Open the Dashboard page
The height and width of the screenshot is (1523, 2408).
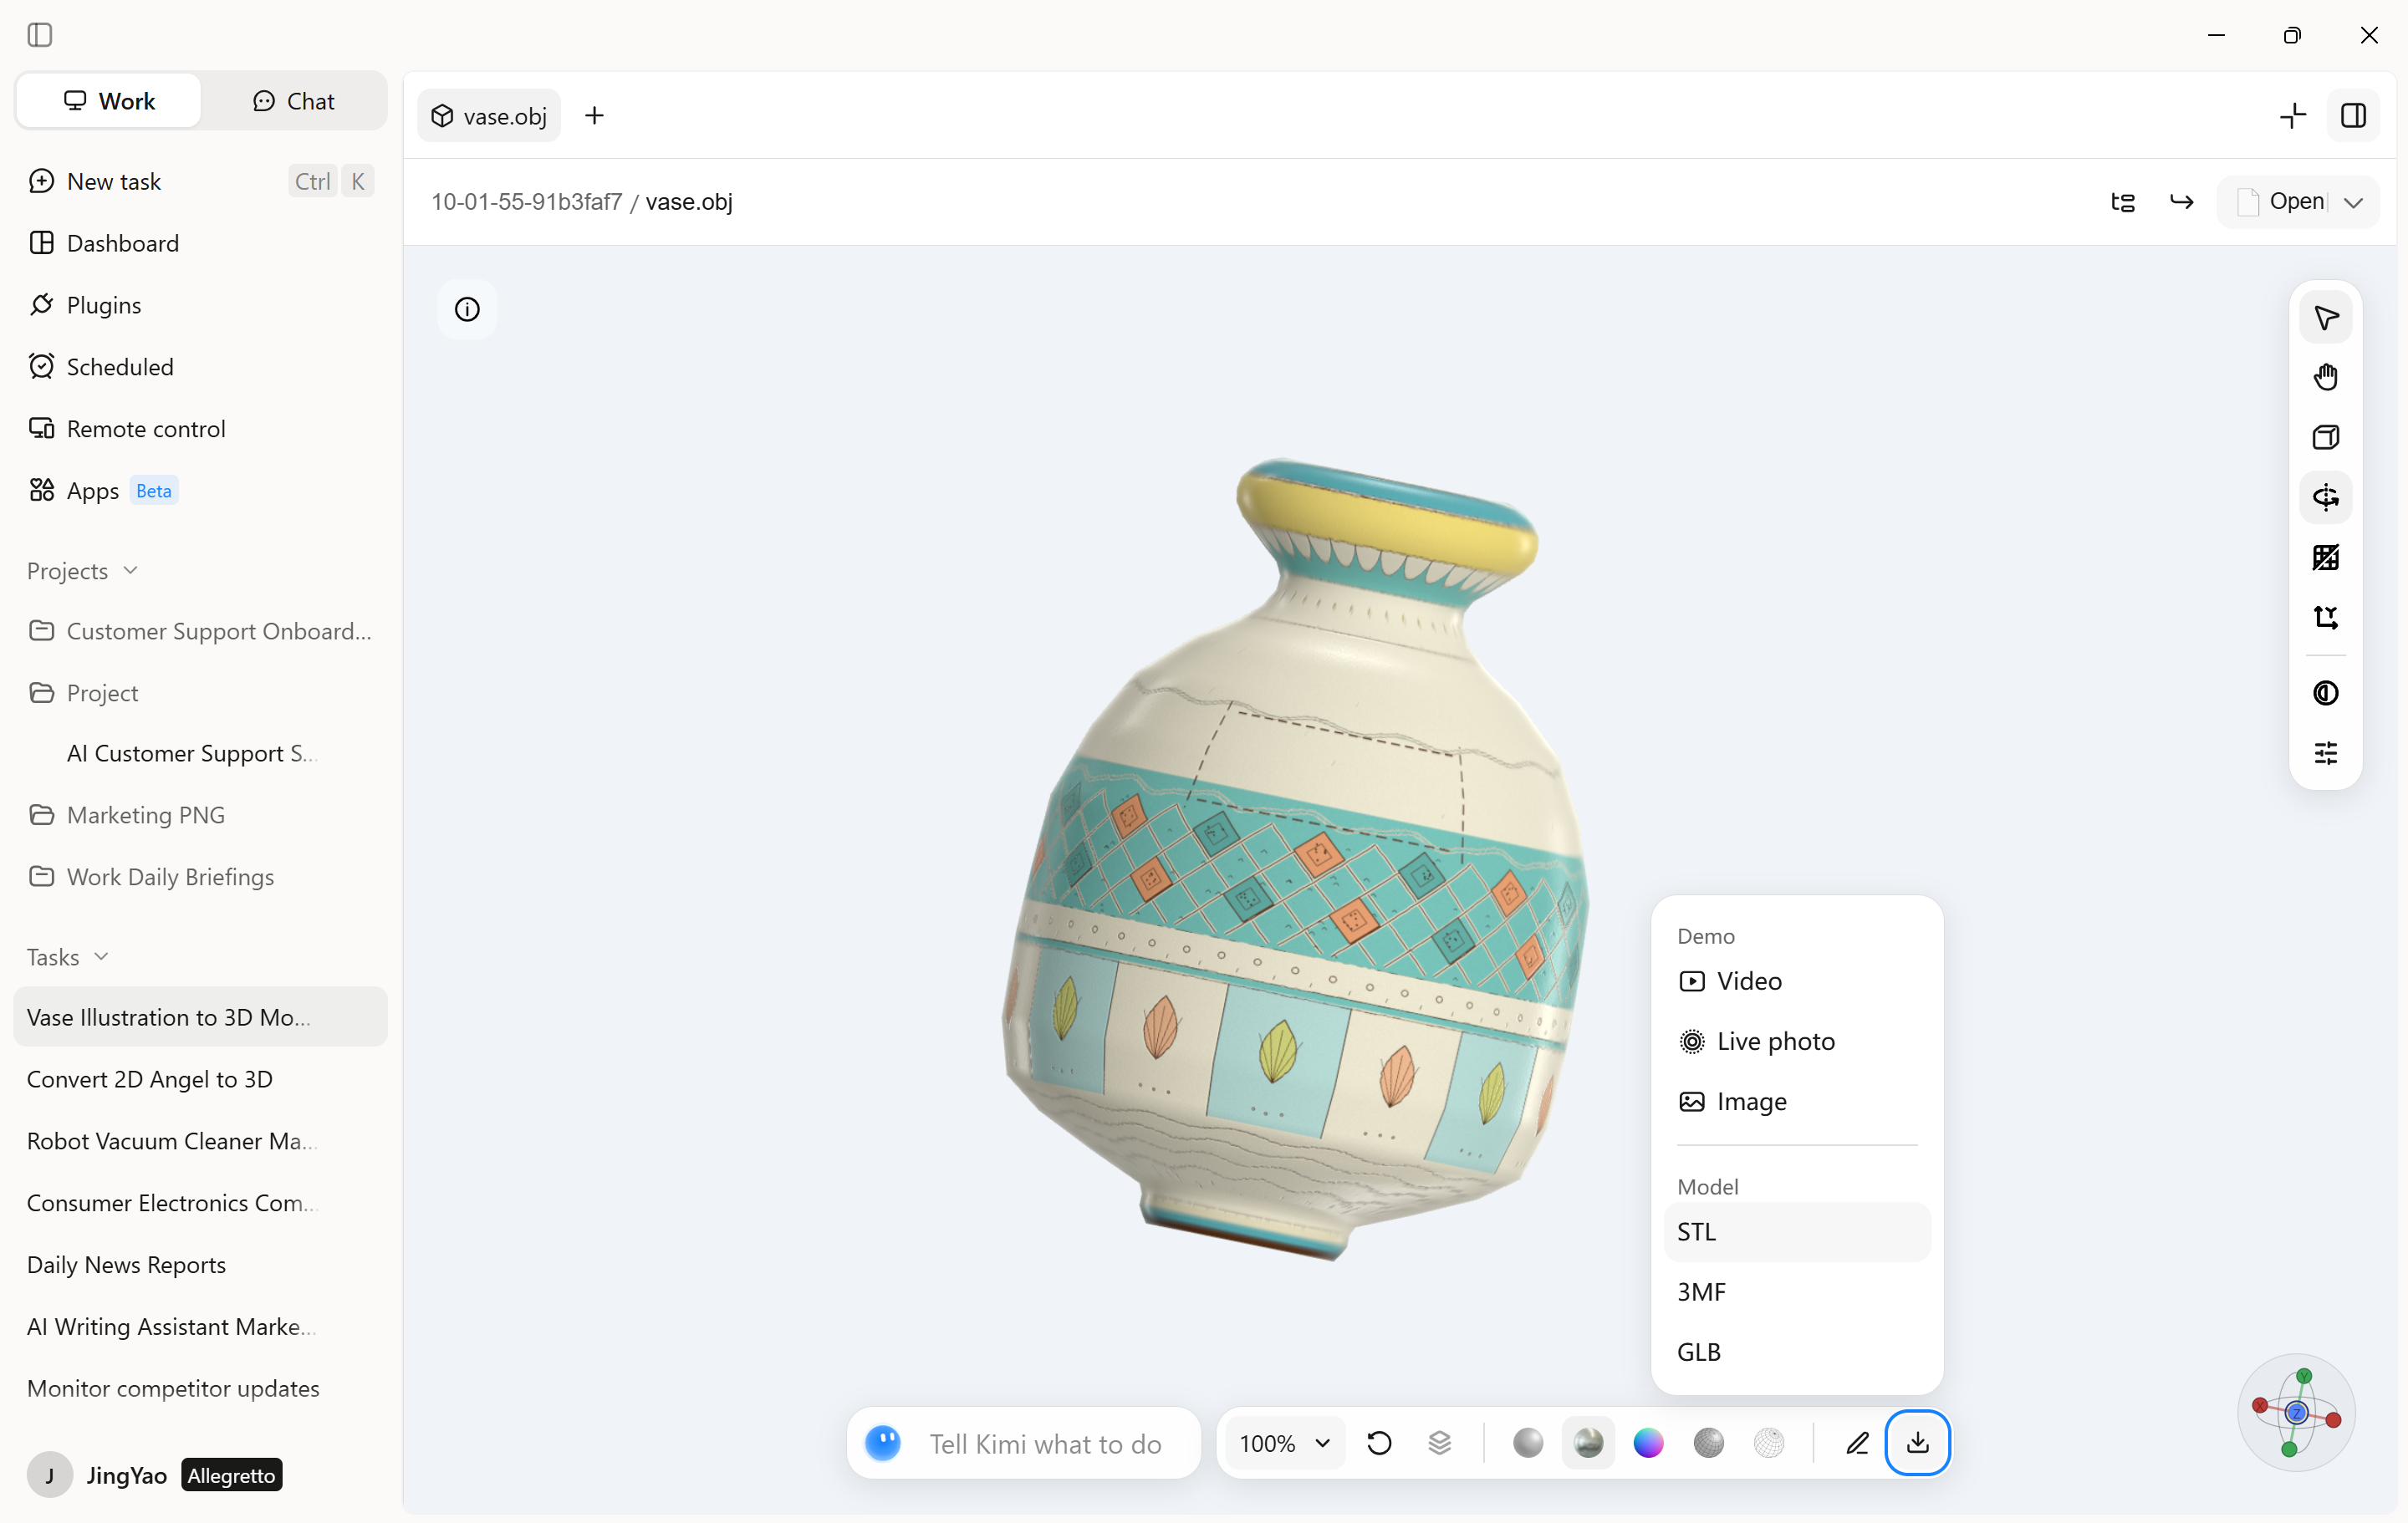(200, 243)
